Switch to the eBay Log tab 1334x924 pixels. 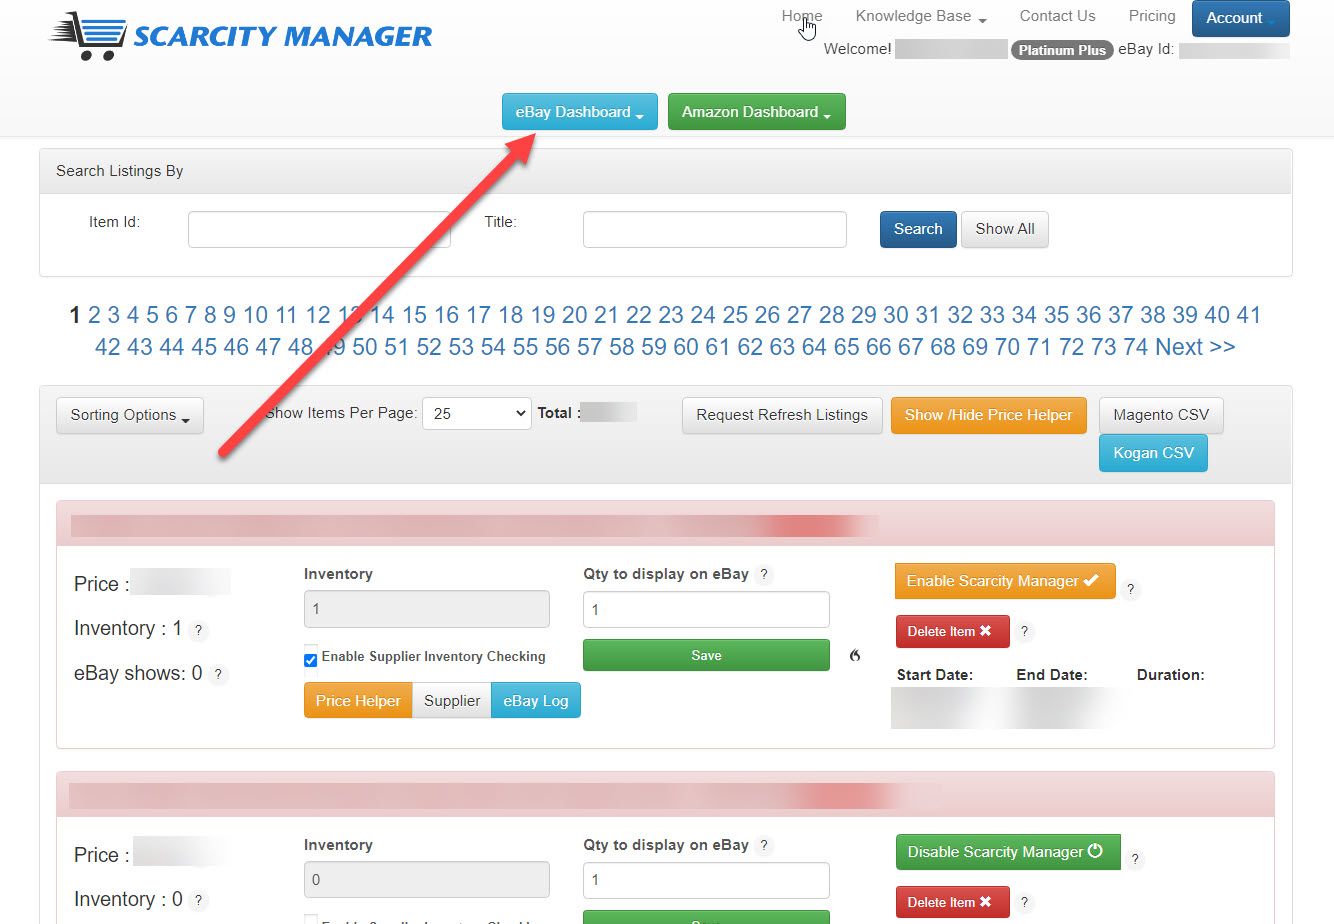coord(536,701)
